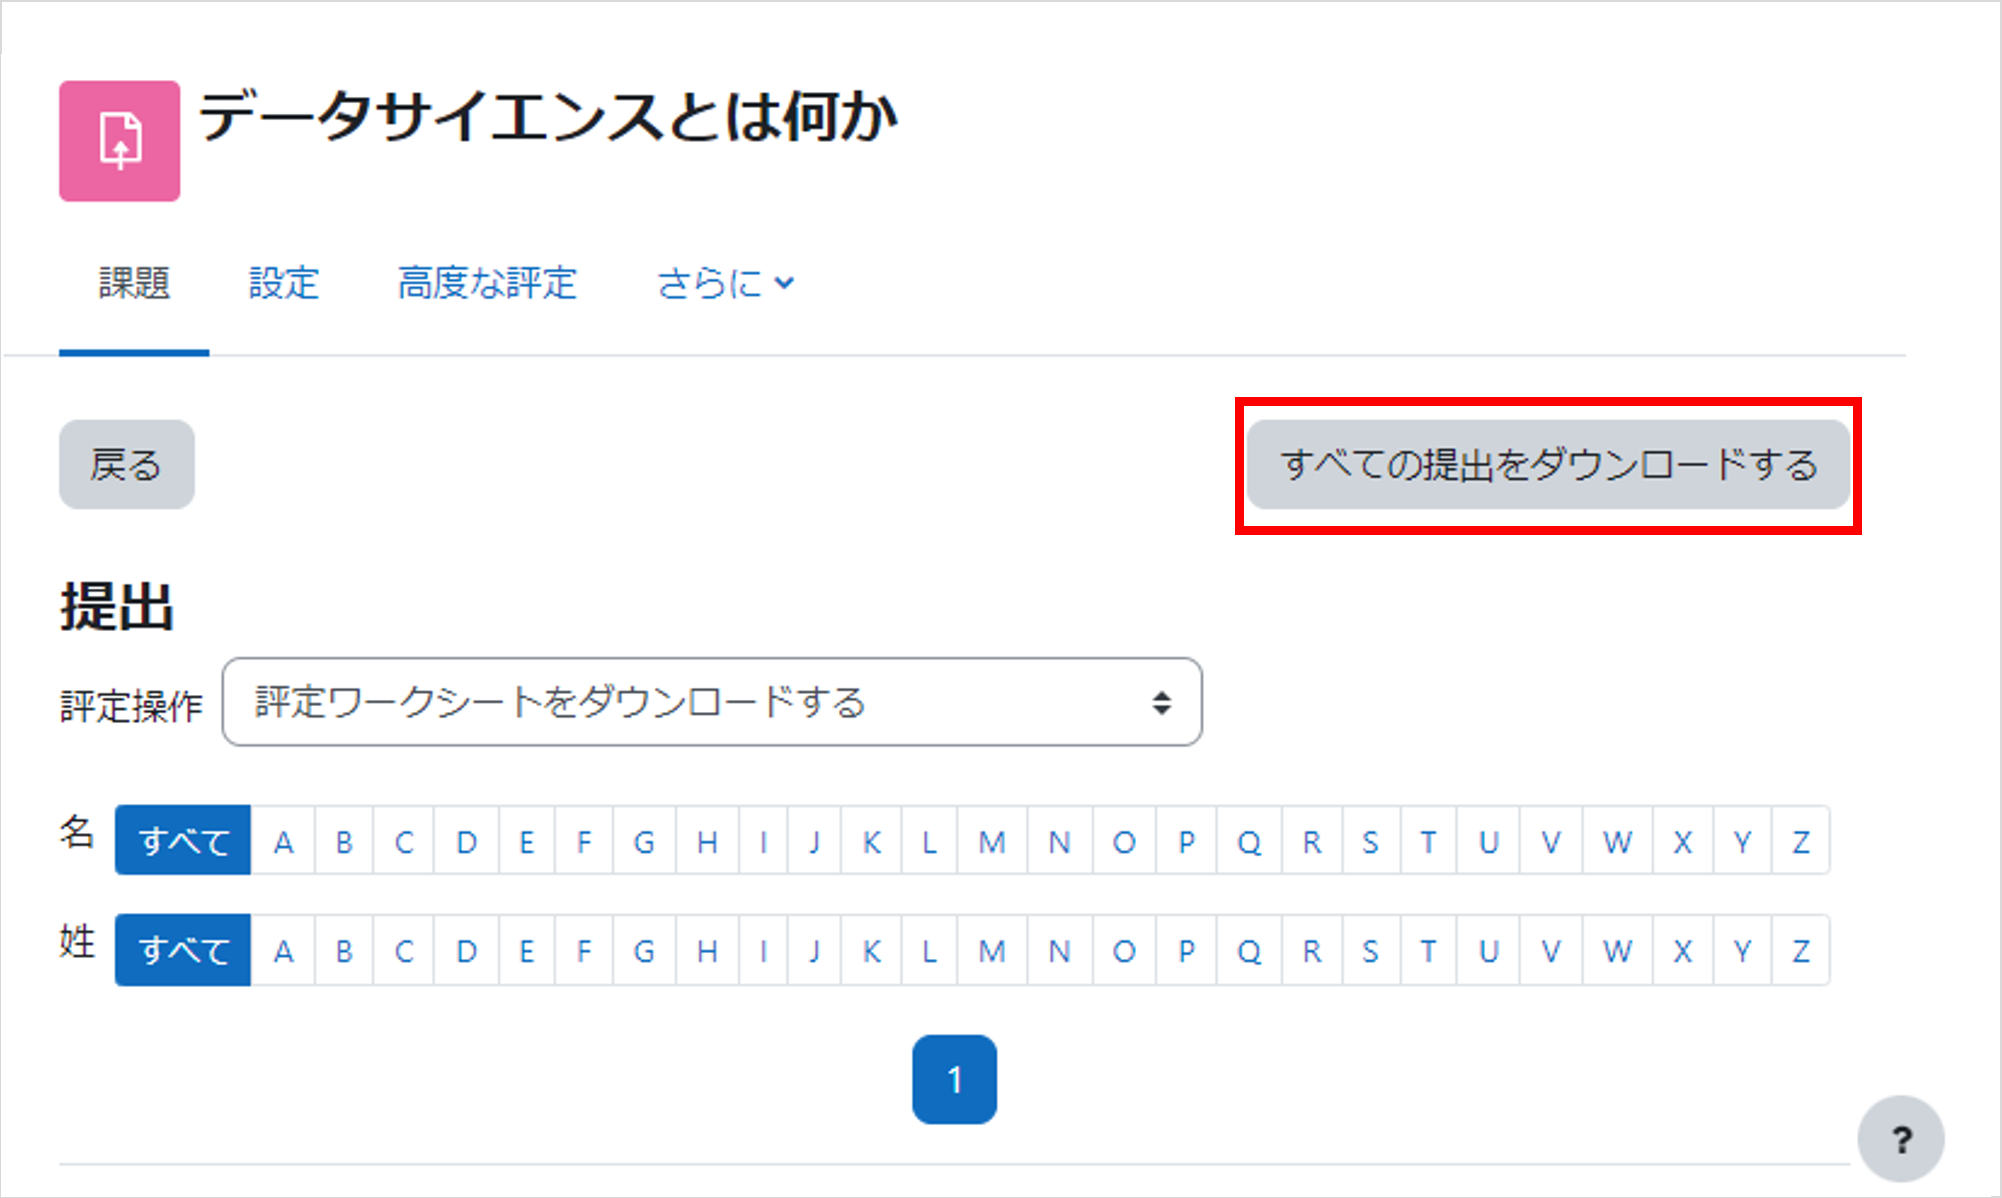Filter 姓 by letter J
2002x1198 pixels.
(x=815, y=949)
